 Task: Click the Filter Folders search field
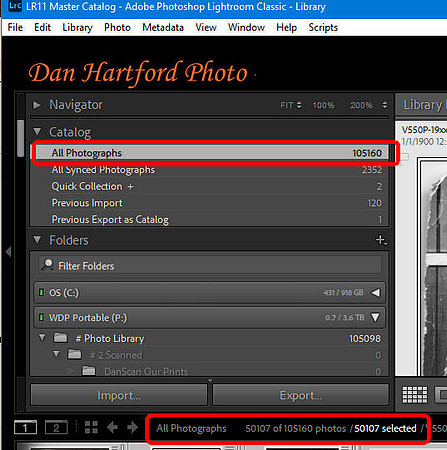(x=210, y=266)
